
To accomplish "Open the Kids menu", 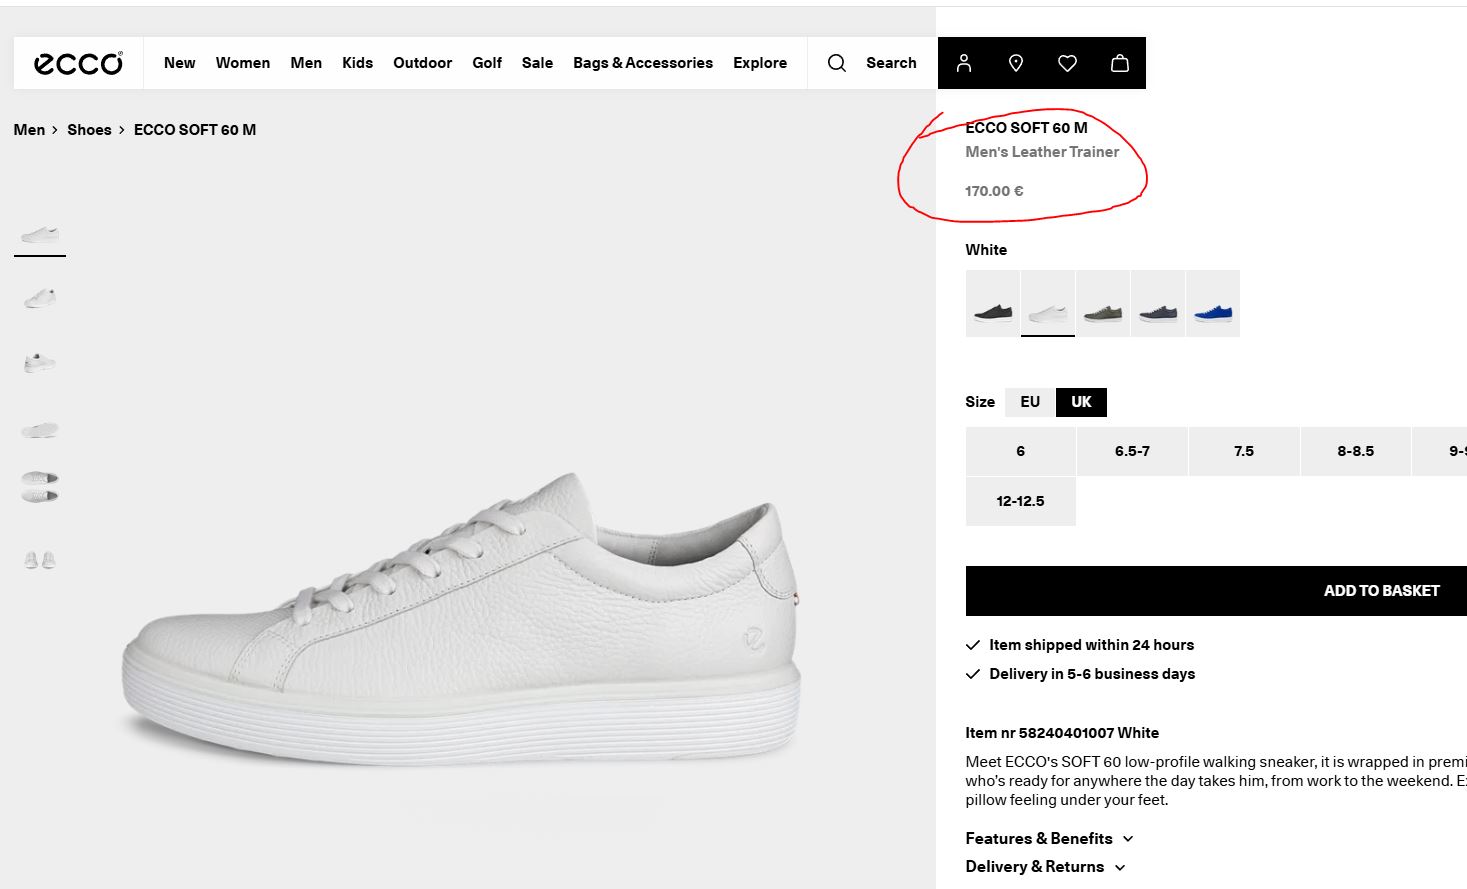I will click(357, 63).
